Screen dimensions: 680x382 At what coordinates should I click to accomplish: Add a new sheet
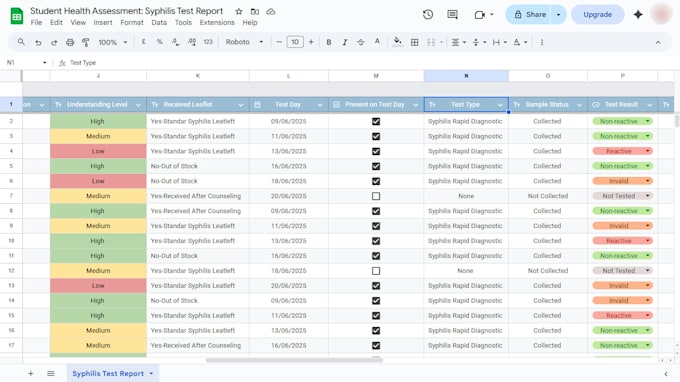(31, 373)
